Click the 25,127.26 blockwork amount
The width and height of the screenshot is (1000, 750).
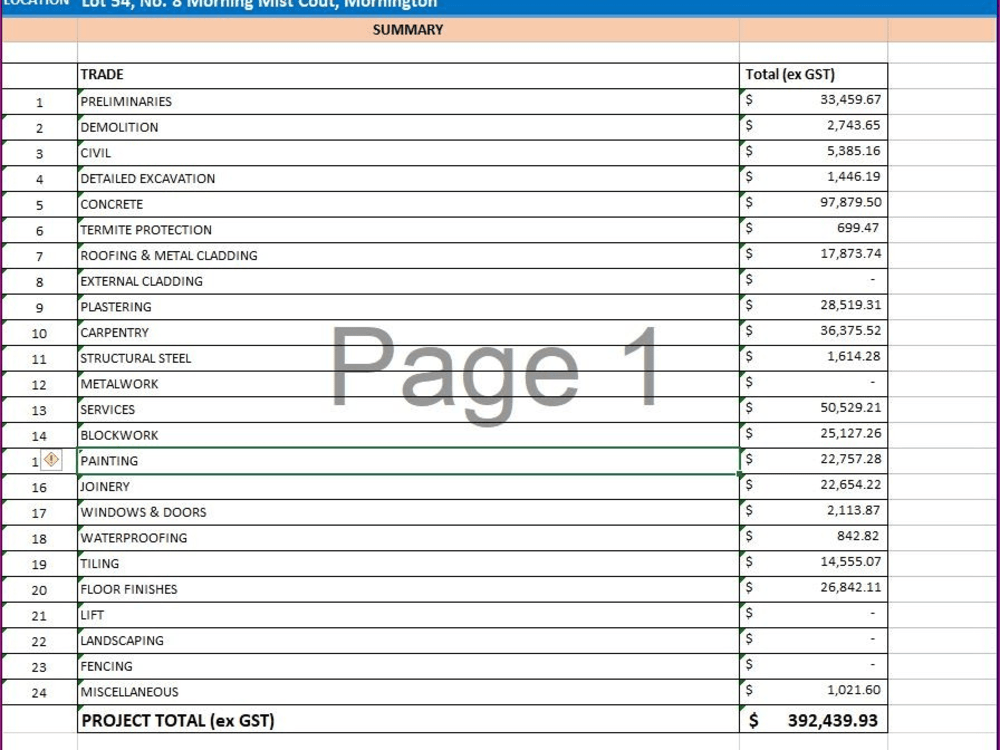850,433
